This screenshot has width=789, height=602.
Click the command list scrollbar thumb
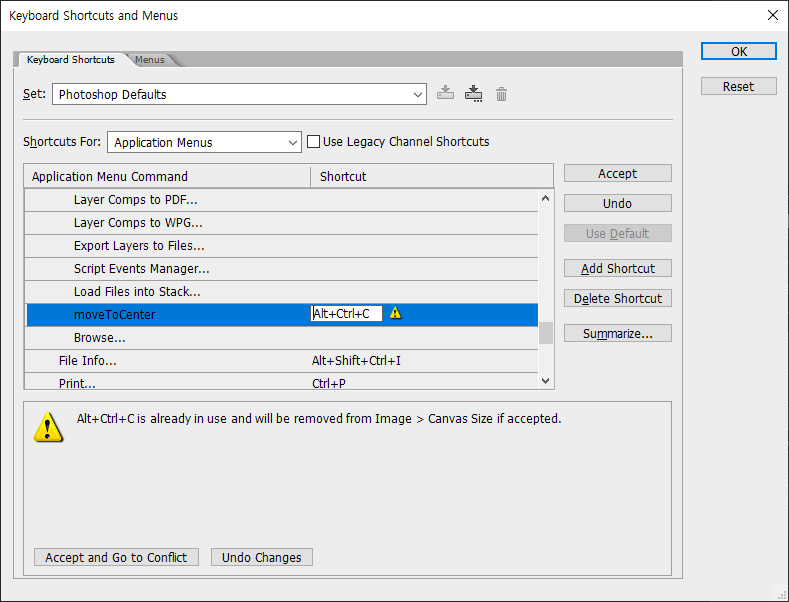(545, 333)
